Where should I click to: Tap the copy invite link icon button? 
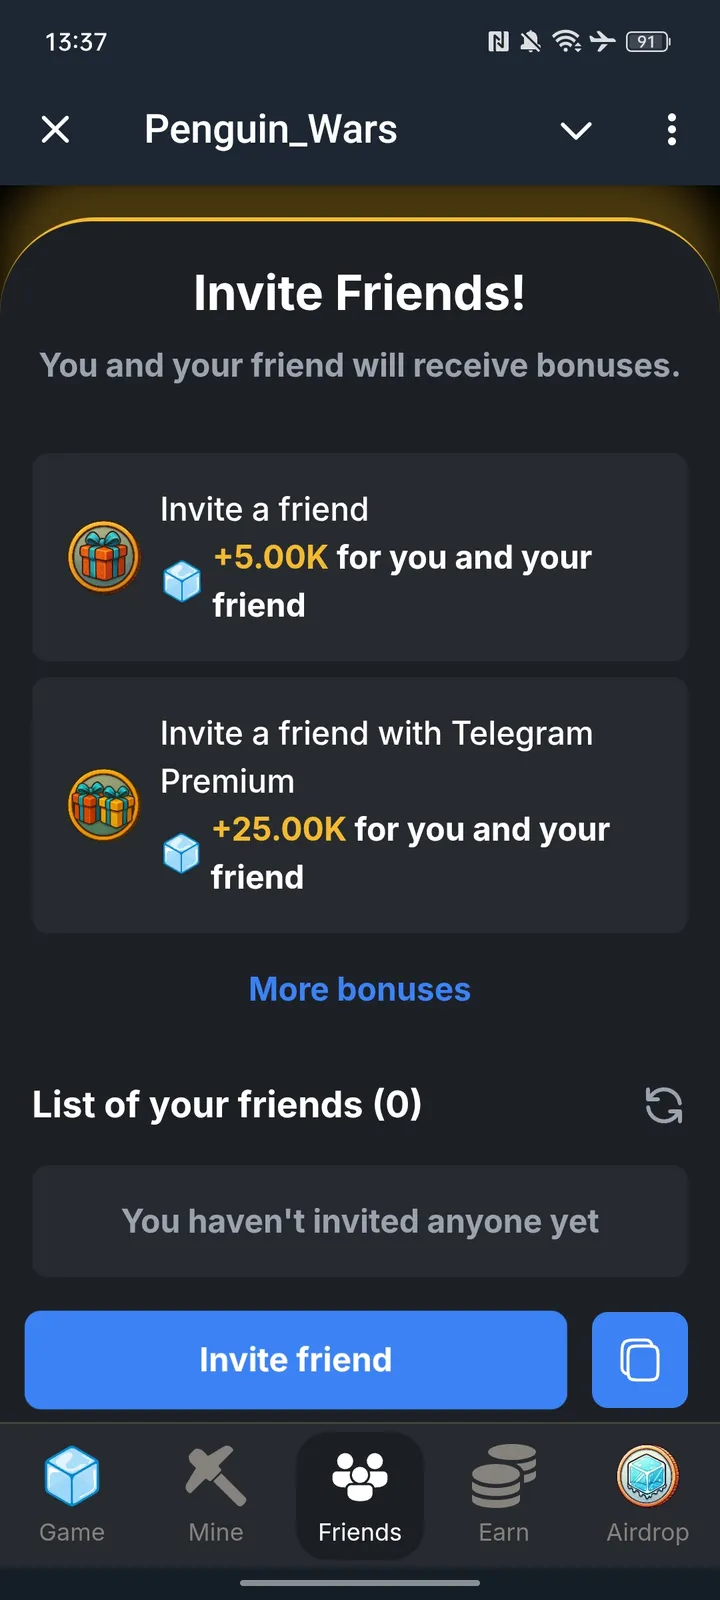[x=640, y=1360]
